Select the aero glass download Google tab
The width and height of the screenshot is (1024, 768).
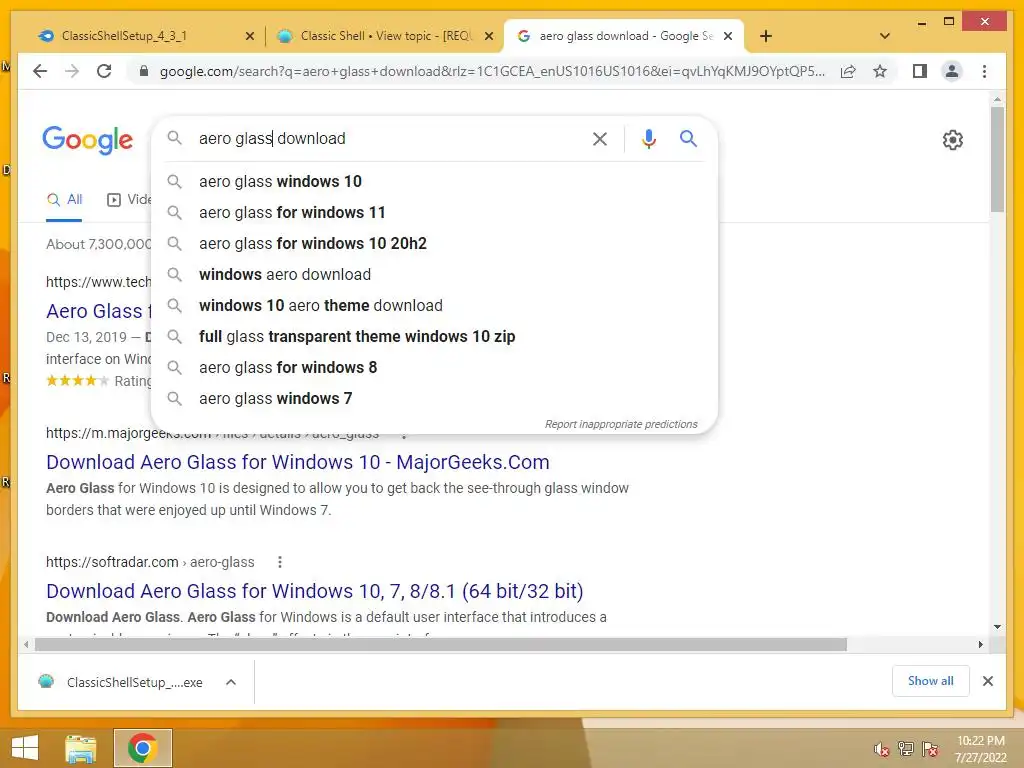click(625, 36)
